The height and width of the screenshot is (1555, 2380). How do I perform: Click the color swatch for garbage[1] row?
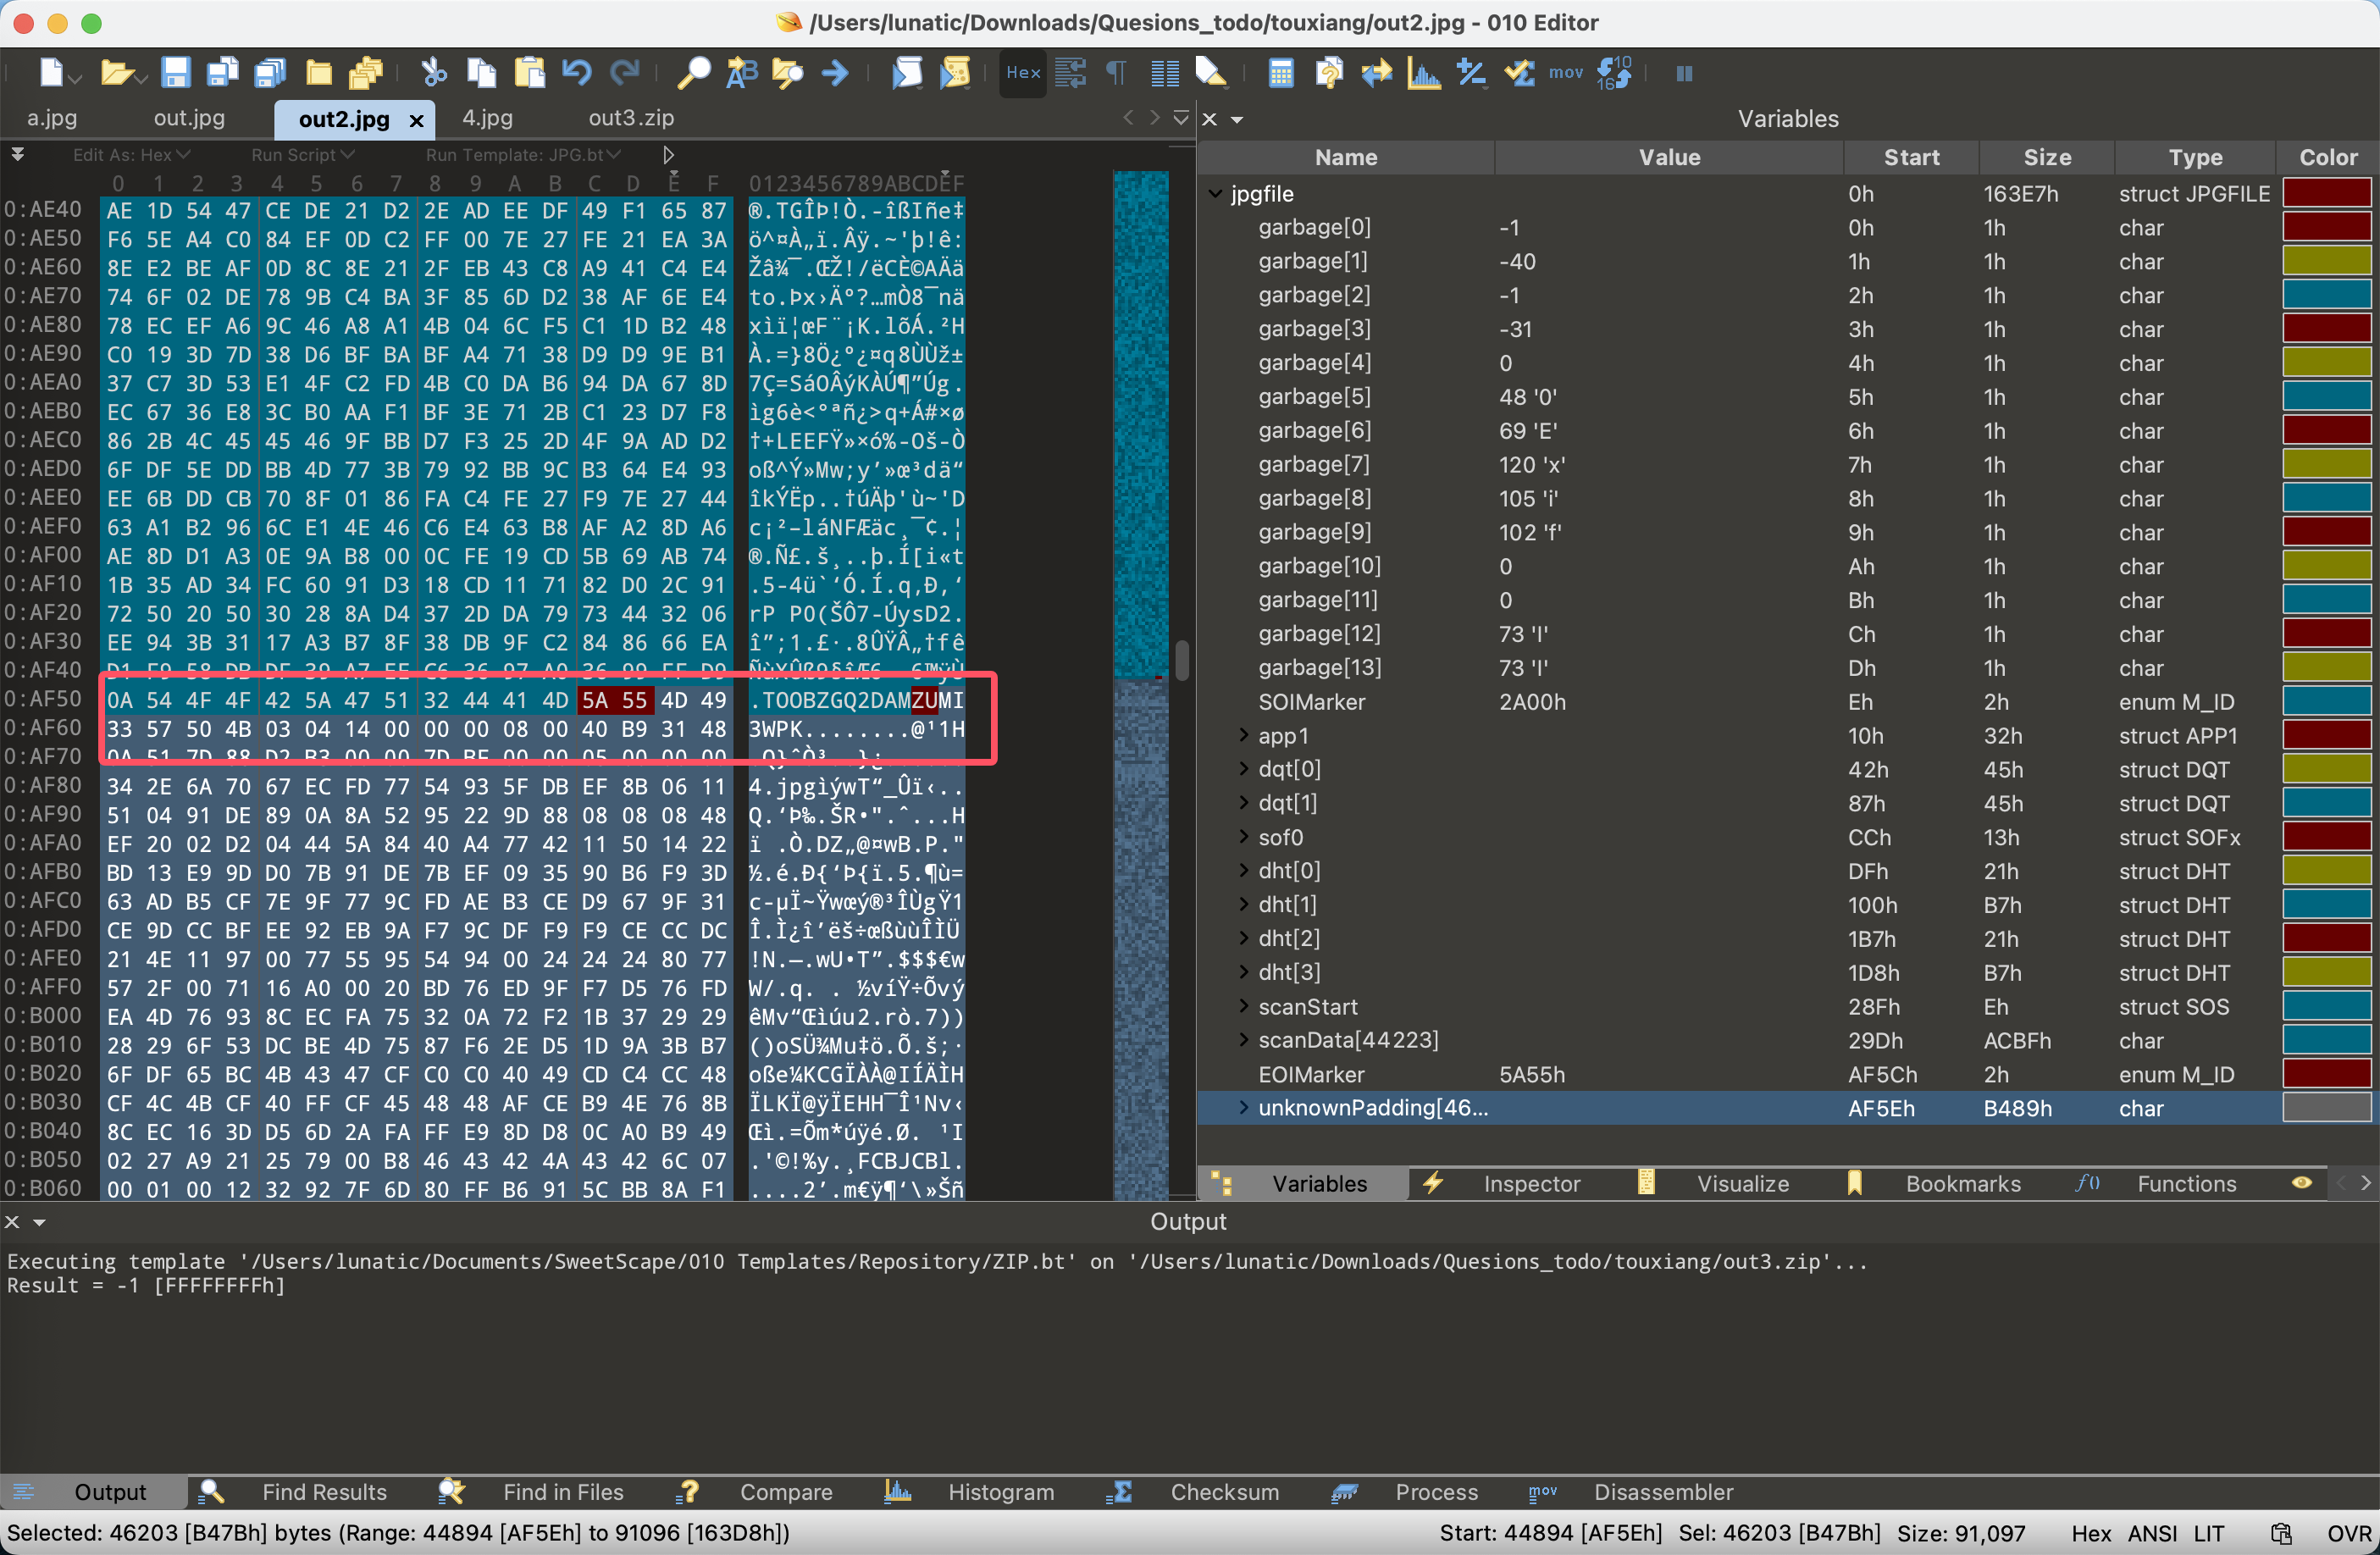coord(2327,261)
